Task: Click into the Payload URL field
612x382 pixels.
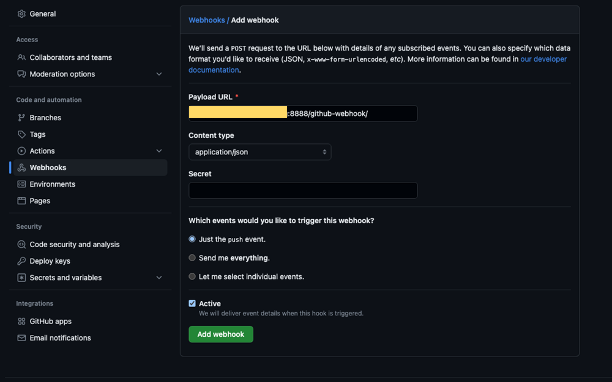Action: [303, 114]
